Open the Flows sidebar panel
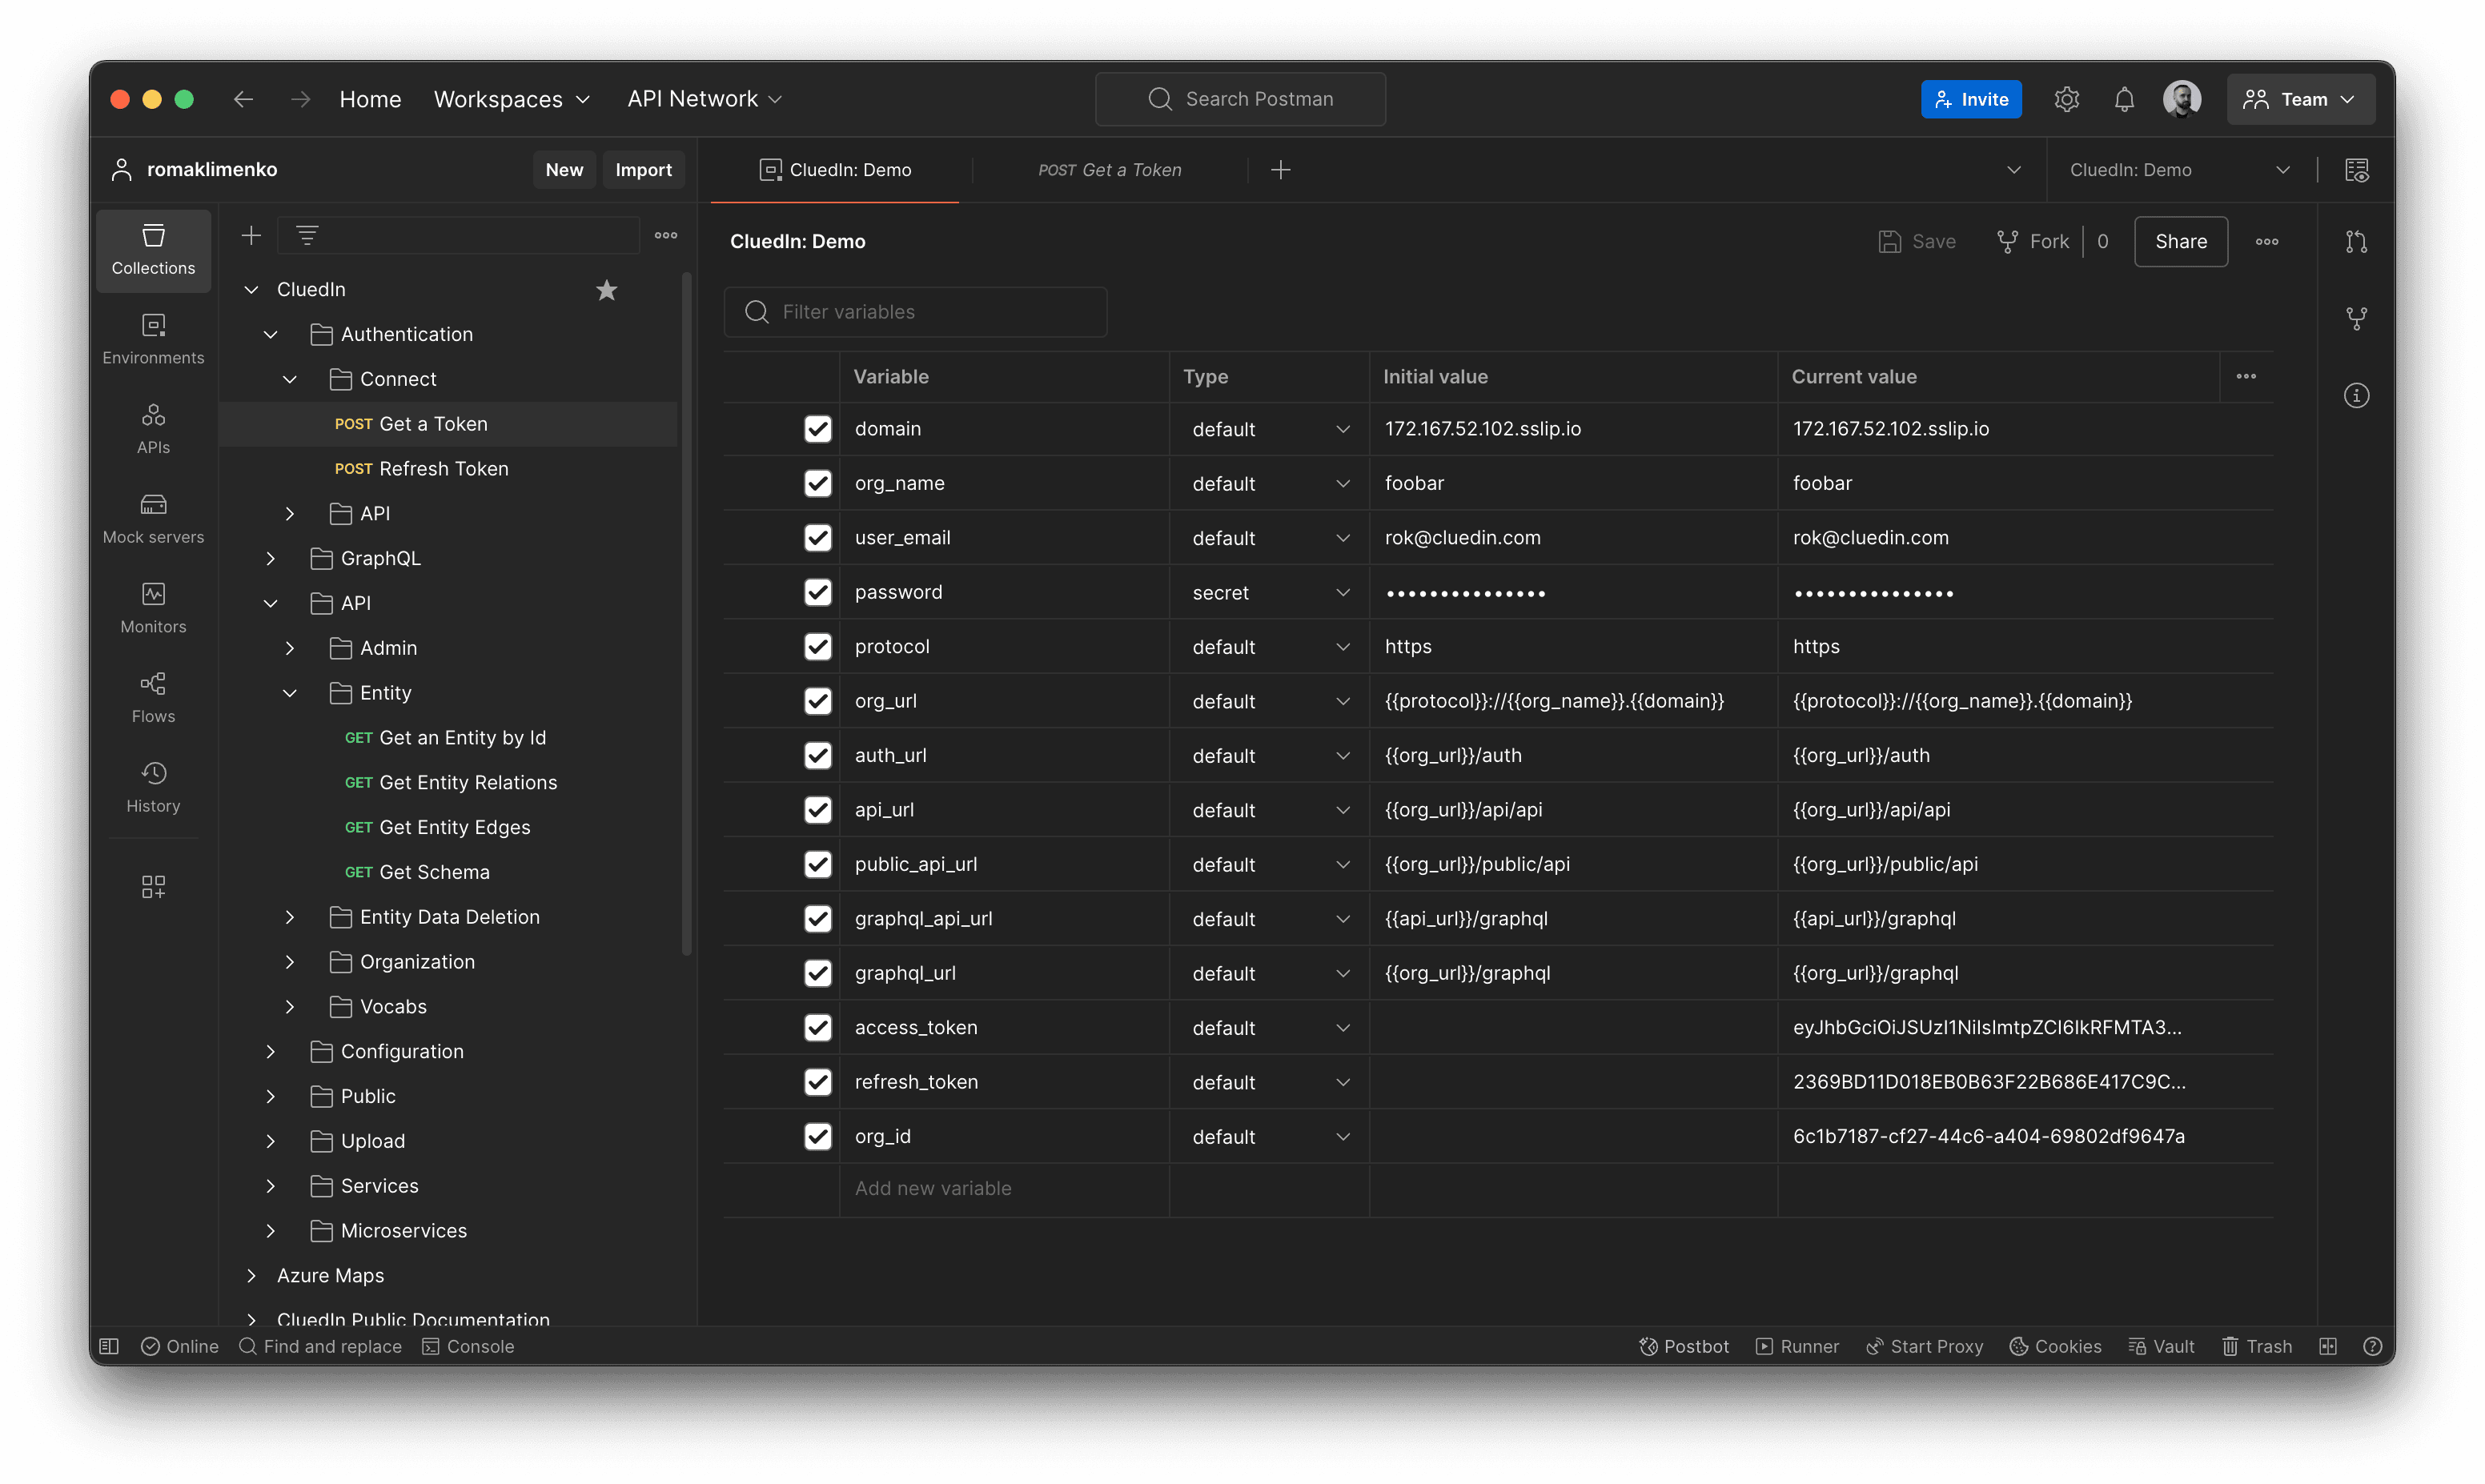This screenshot has height=1484, width=2485. click(153, 698)
